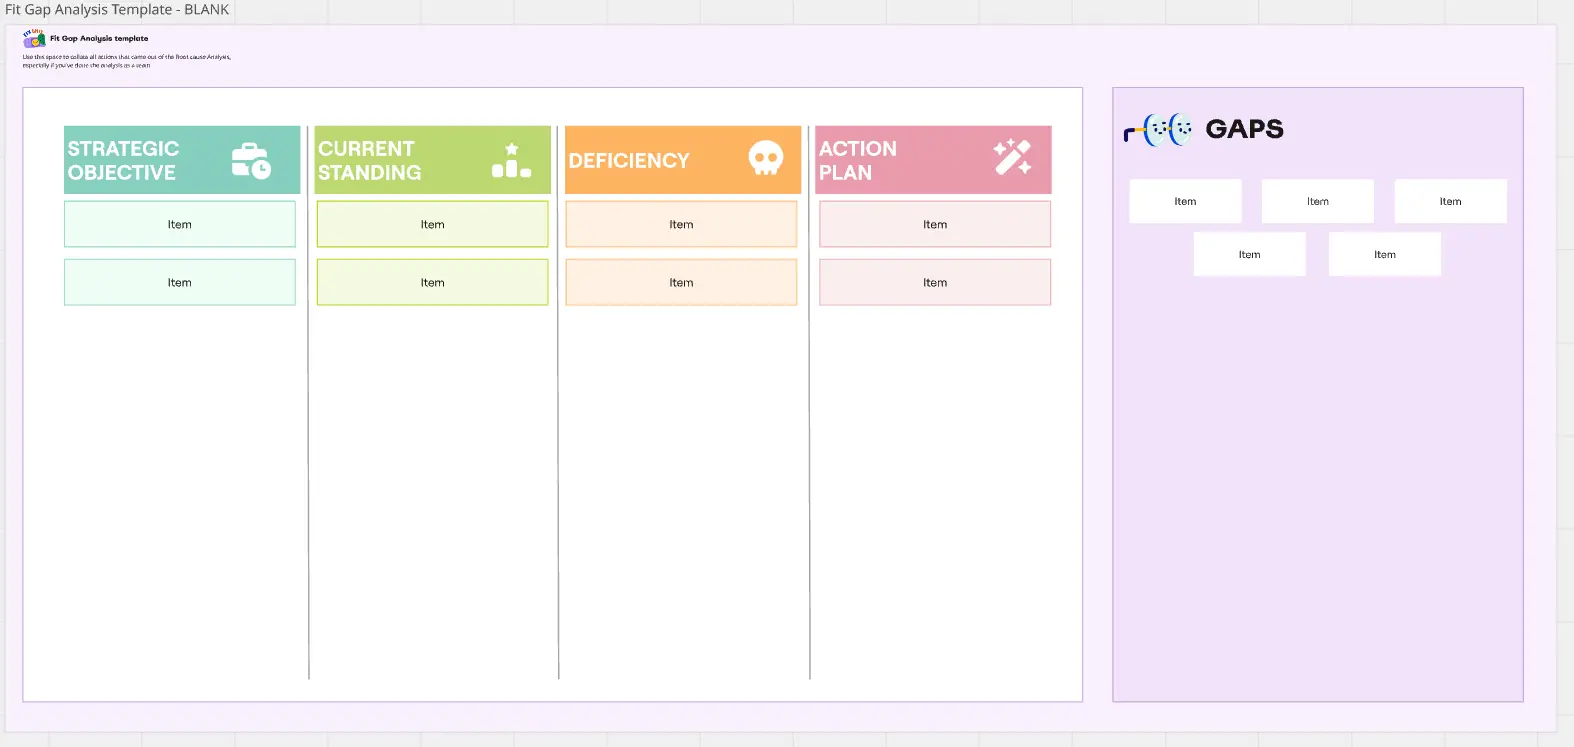Select first Item card under Strategic Objective
The width and height of the screenshot is (1574, 747).
point(180,224)
